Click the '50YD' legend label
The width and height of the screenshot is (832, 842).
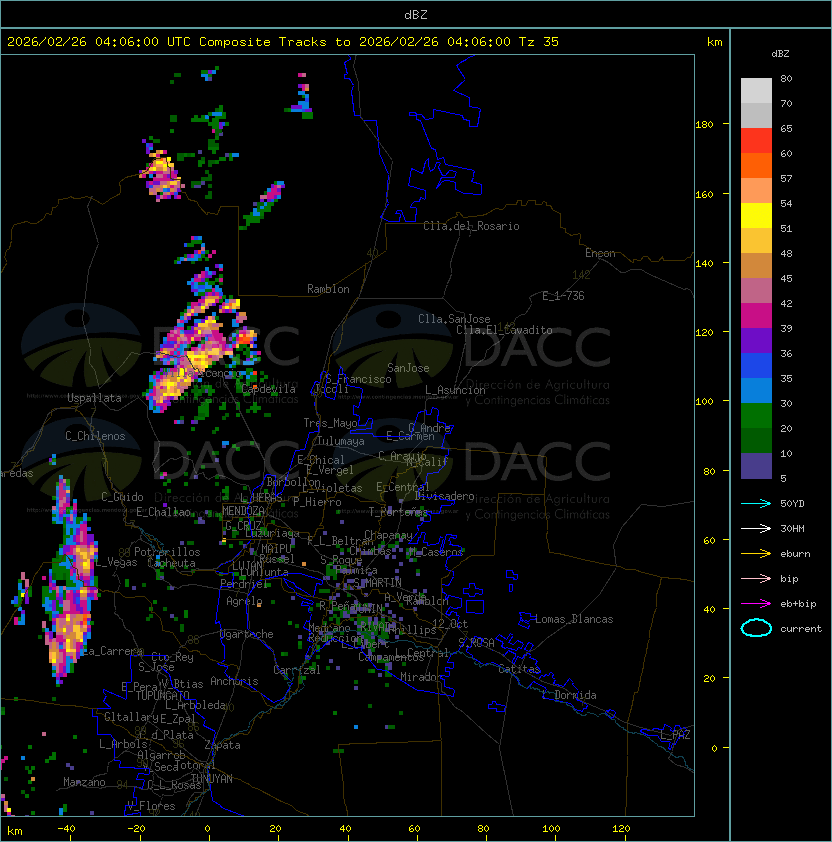(792, 503)
